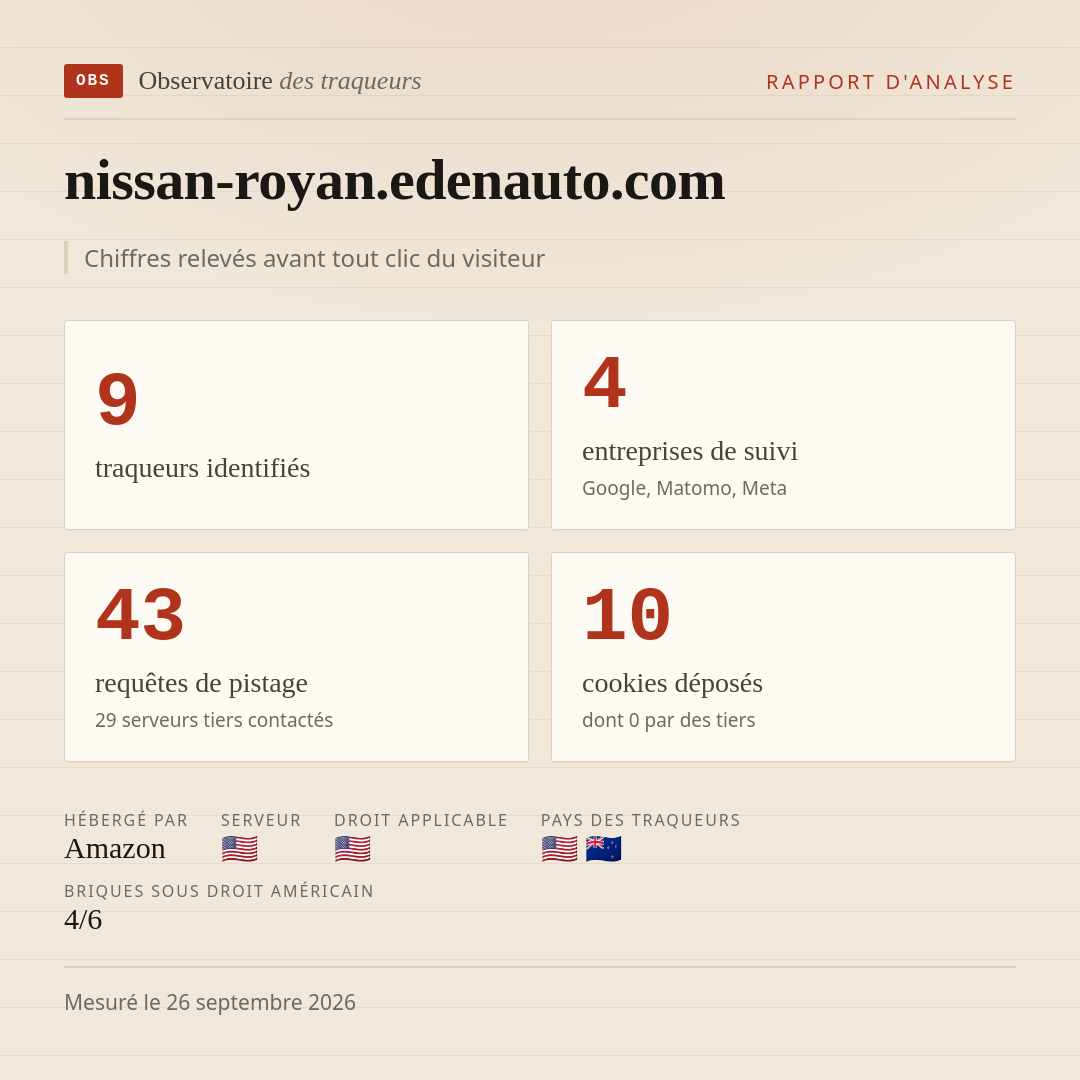Click 'Google, Matomo, Meta' company list
Image resolution: width=1080 pixels, height=1080 pixels.
click(x=684, y=488)
